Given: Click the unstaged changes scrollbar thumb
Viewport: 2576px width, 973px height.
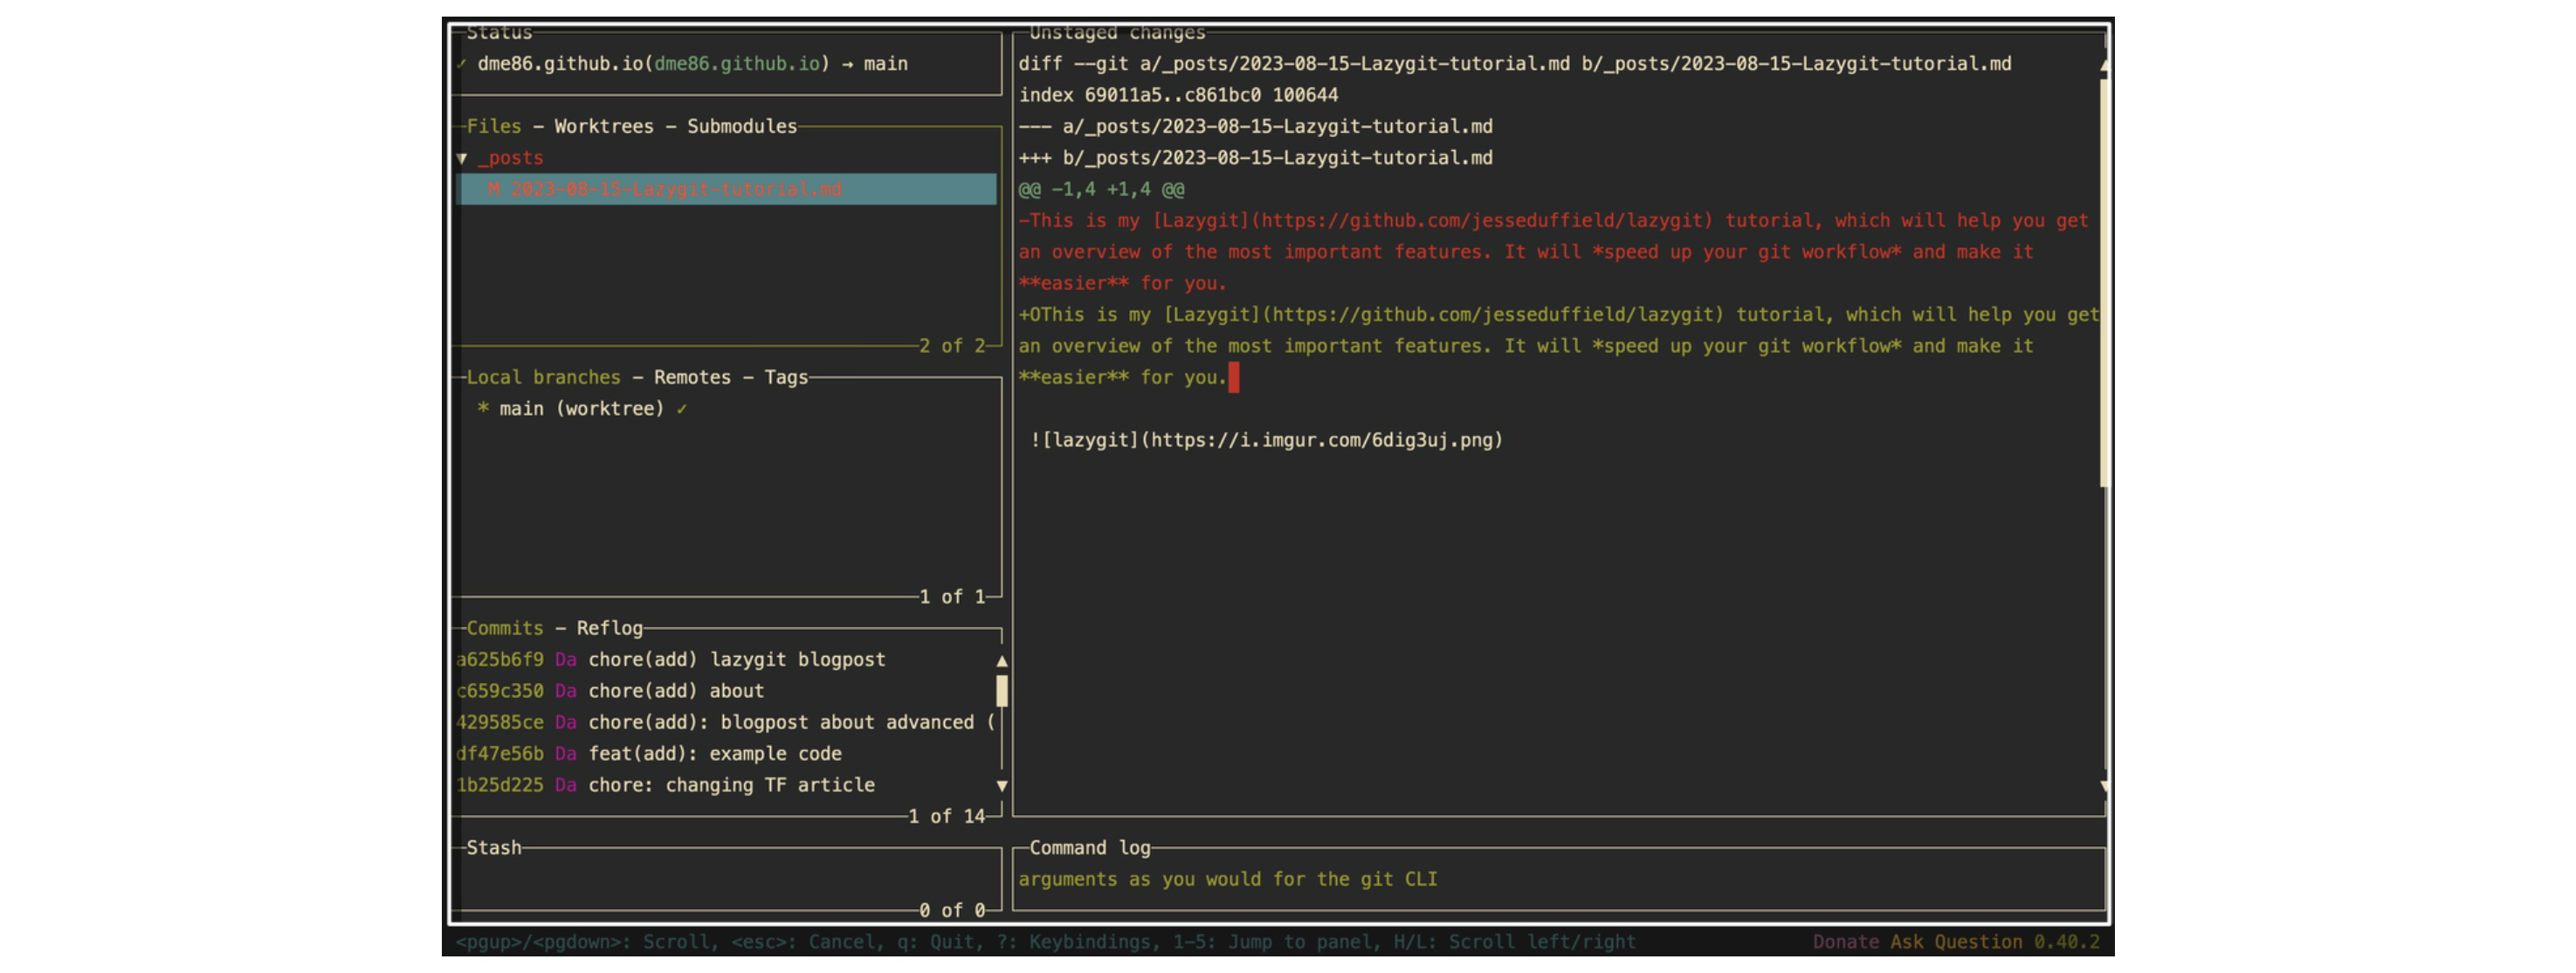Looking at the screenshot, I should pos(2104,283).
